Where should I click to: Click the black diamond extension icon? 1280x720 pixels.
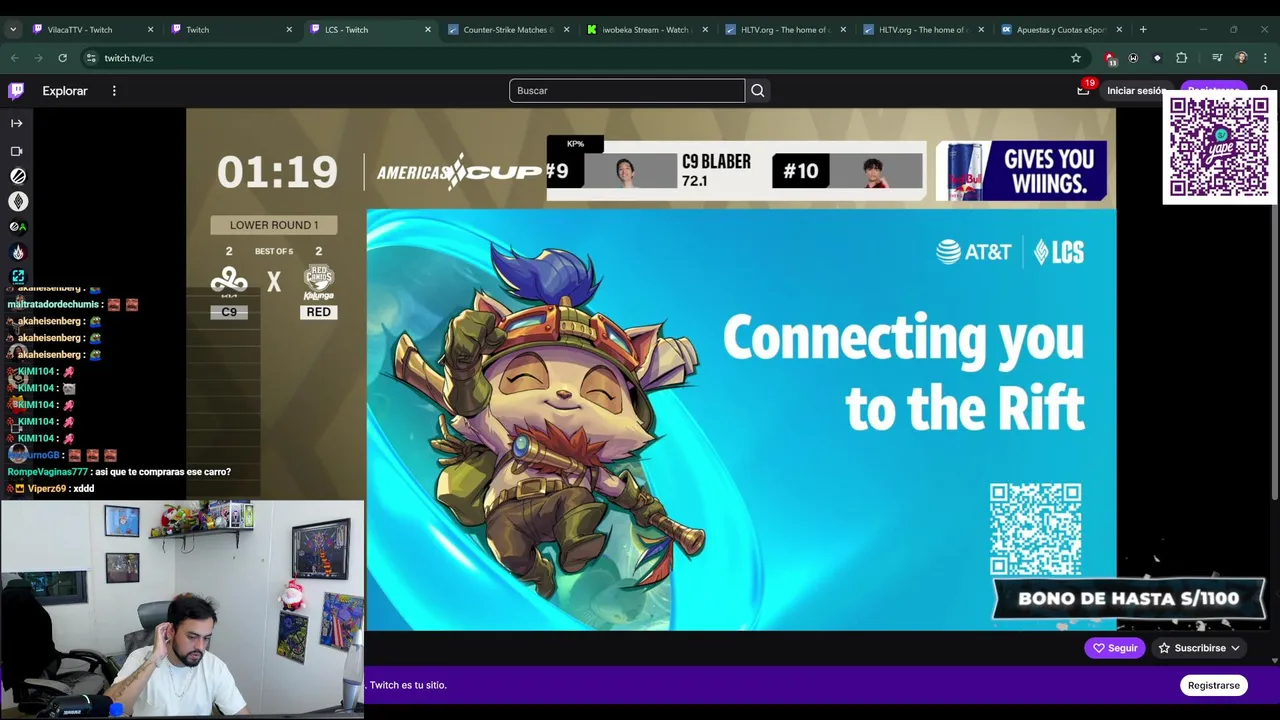click(1157, 58)
